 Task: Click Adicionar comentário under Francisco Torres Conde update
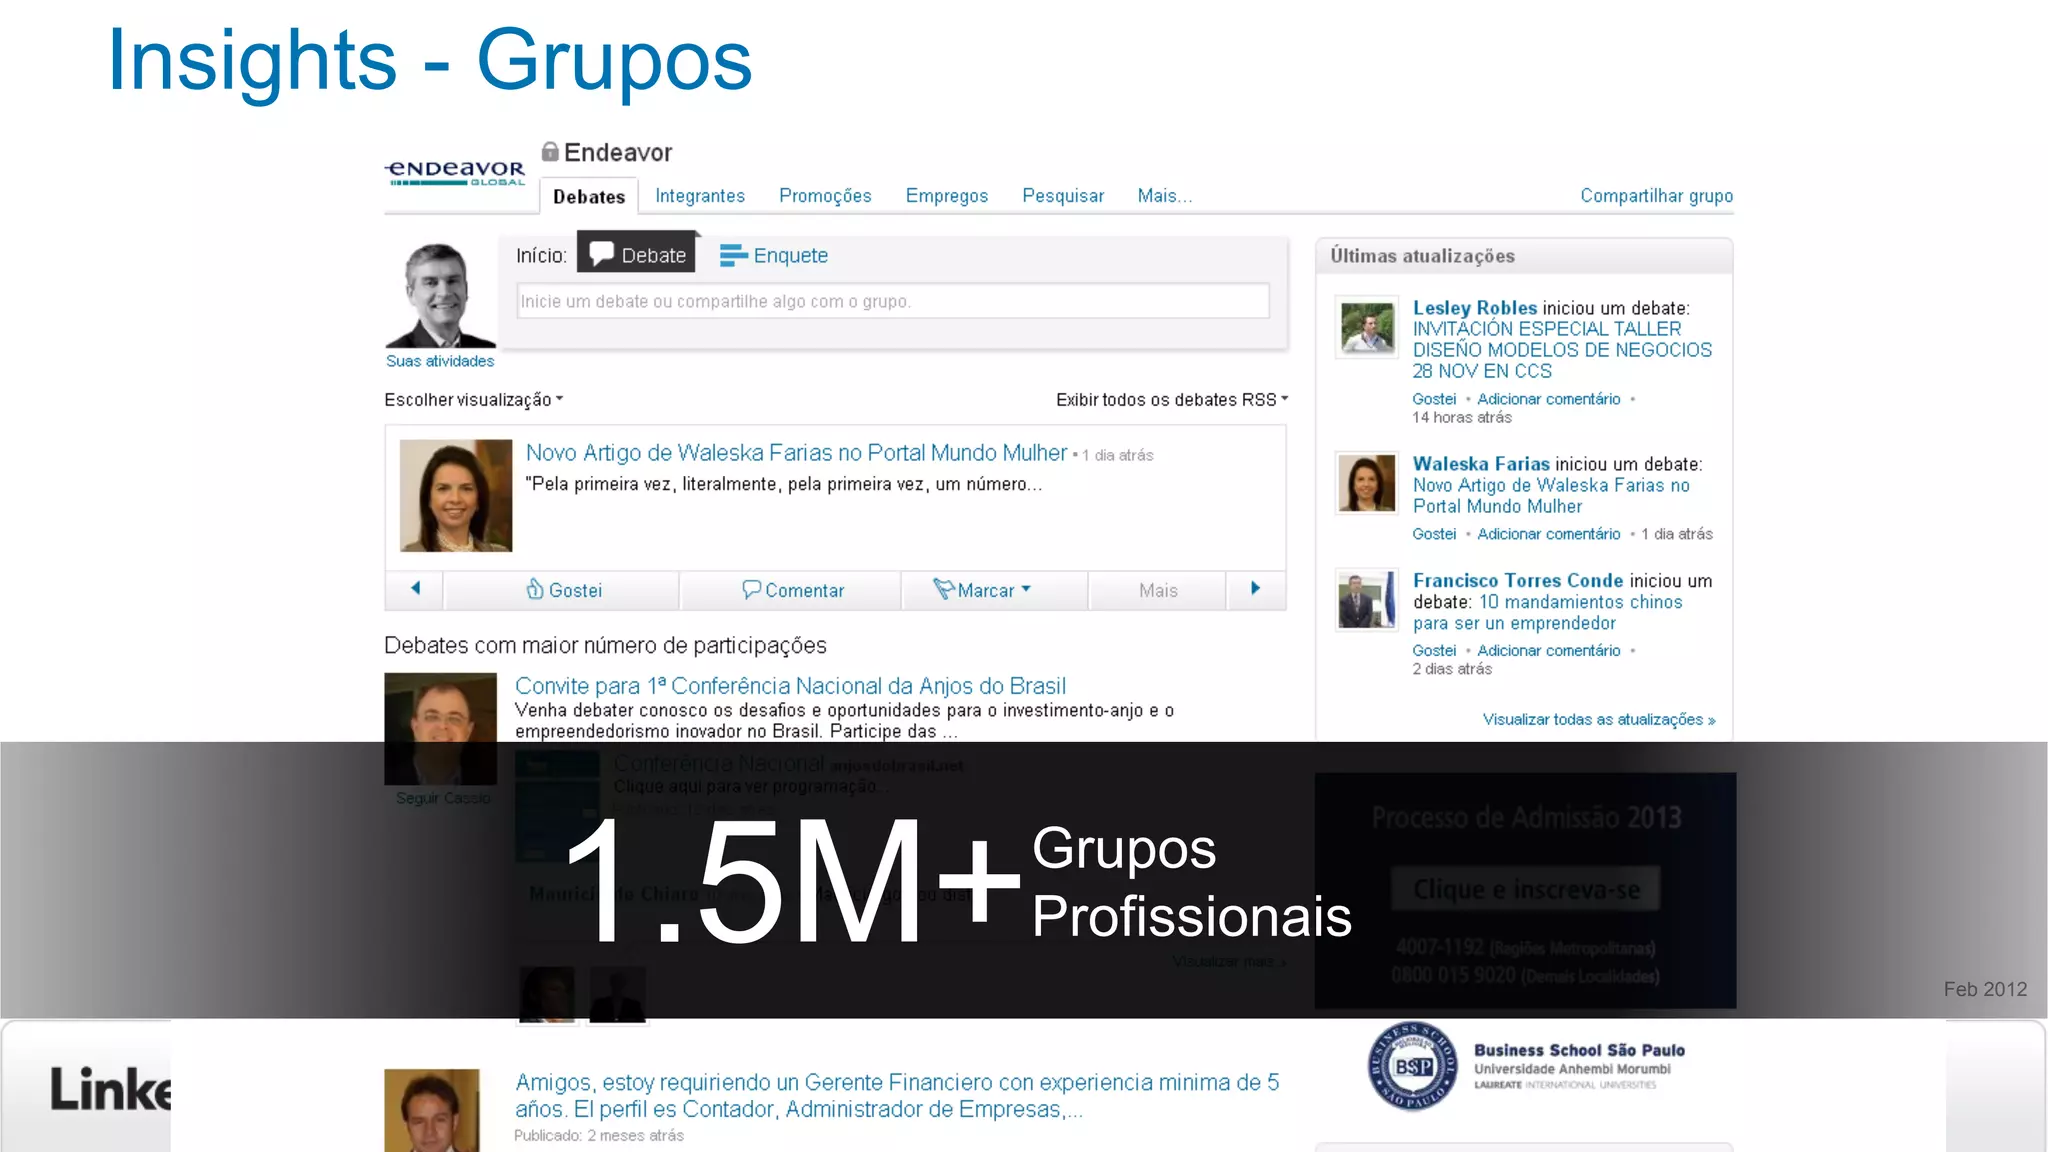tap(1549, 650)
